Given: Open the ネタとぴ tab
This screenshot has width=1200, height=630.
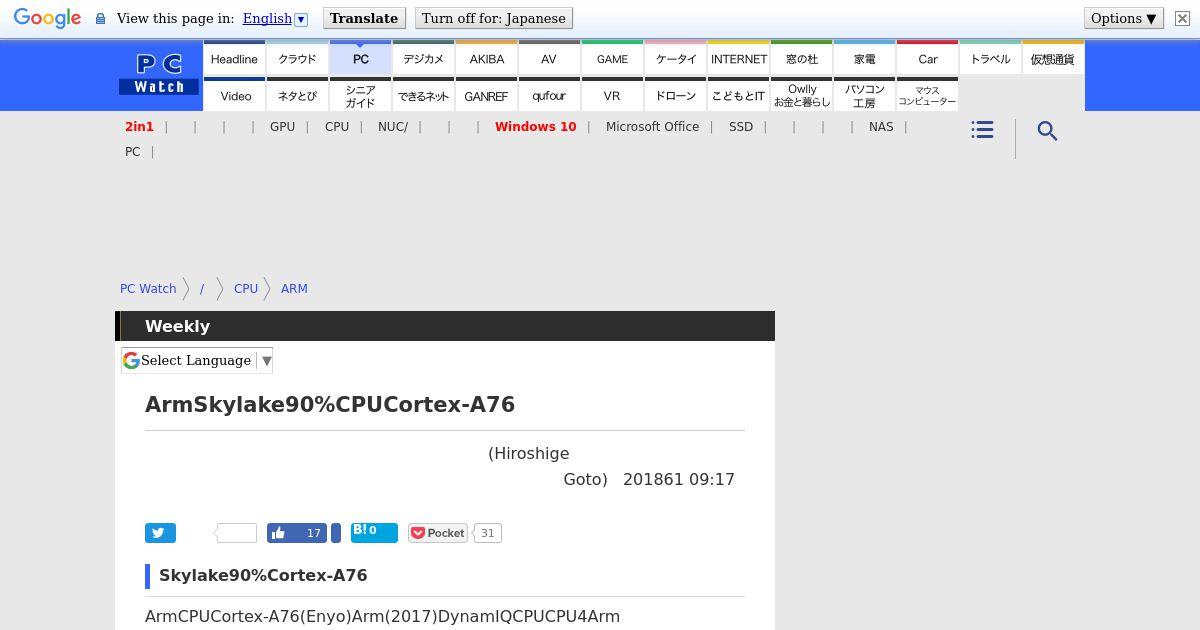Looking at the screenshot, I should pos(297,95).
